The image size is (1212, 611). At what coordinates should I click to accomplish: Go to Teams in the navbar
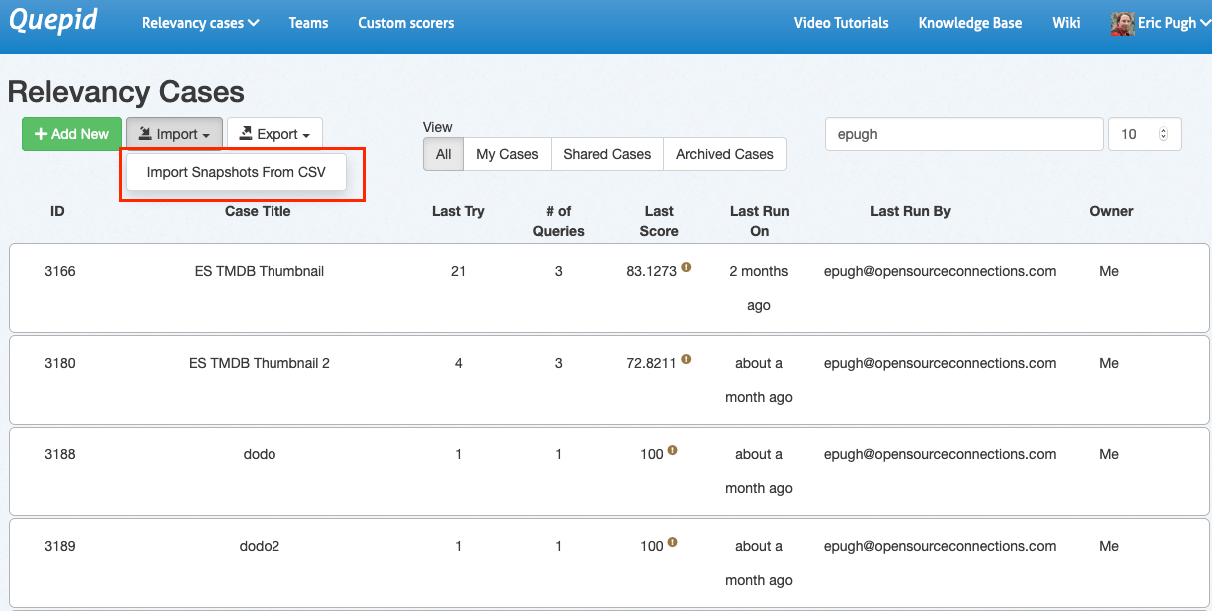[308, 23]
